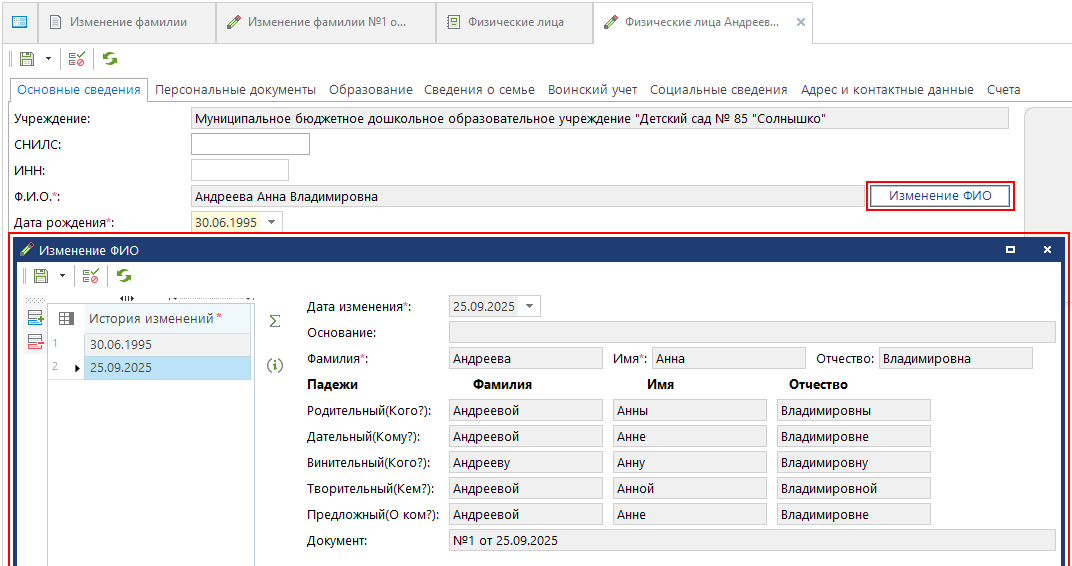Switch to the Персональные документы tab
The image size is (1072, 566).
[x=235, y=90]
